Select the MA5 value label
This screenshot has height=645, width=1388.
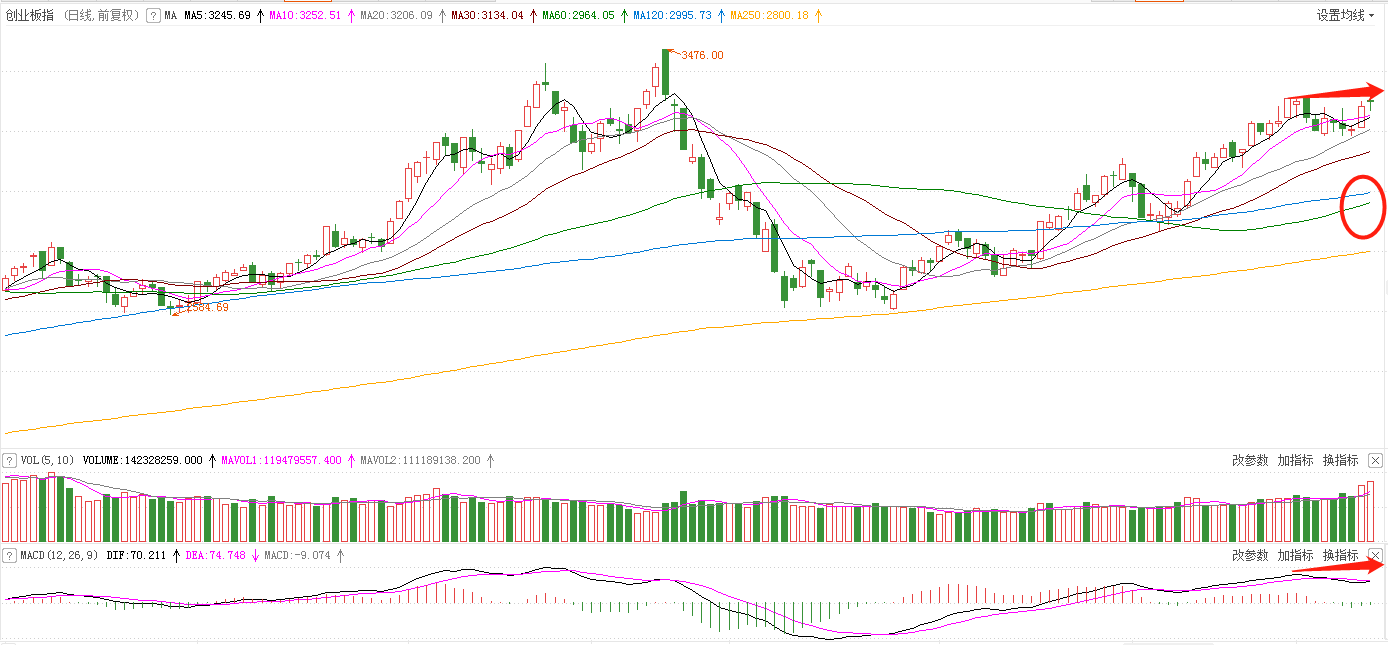pyautogui.click(x=217, y=16)
